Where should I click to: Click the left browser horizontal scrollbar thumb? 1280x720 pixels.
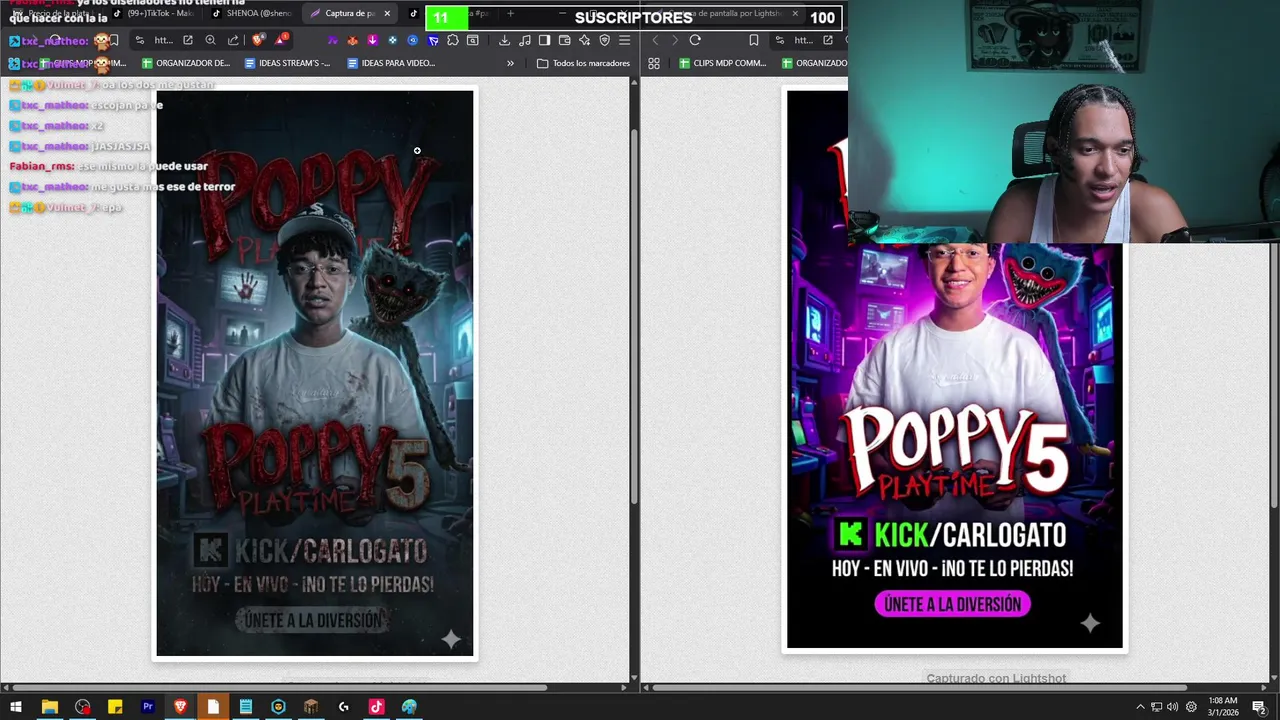pos(280,687)
